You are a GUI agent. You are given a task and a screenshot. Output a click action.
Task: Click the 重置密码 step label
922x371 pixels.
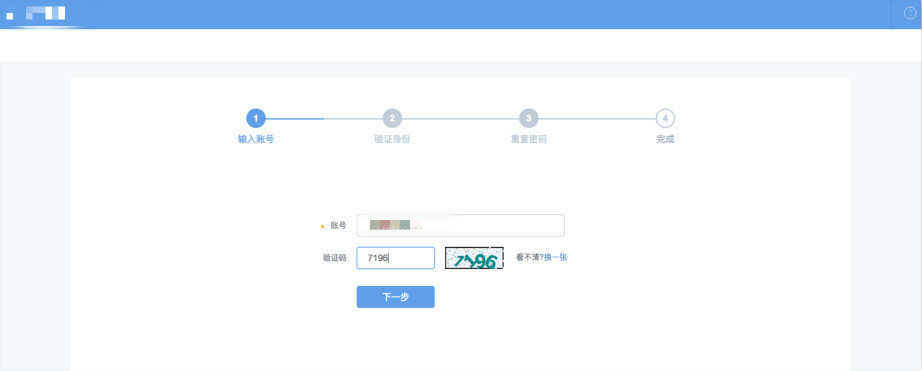pos(529,140)
